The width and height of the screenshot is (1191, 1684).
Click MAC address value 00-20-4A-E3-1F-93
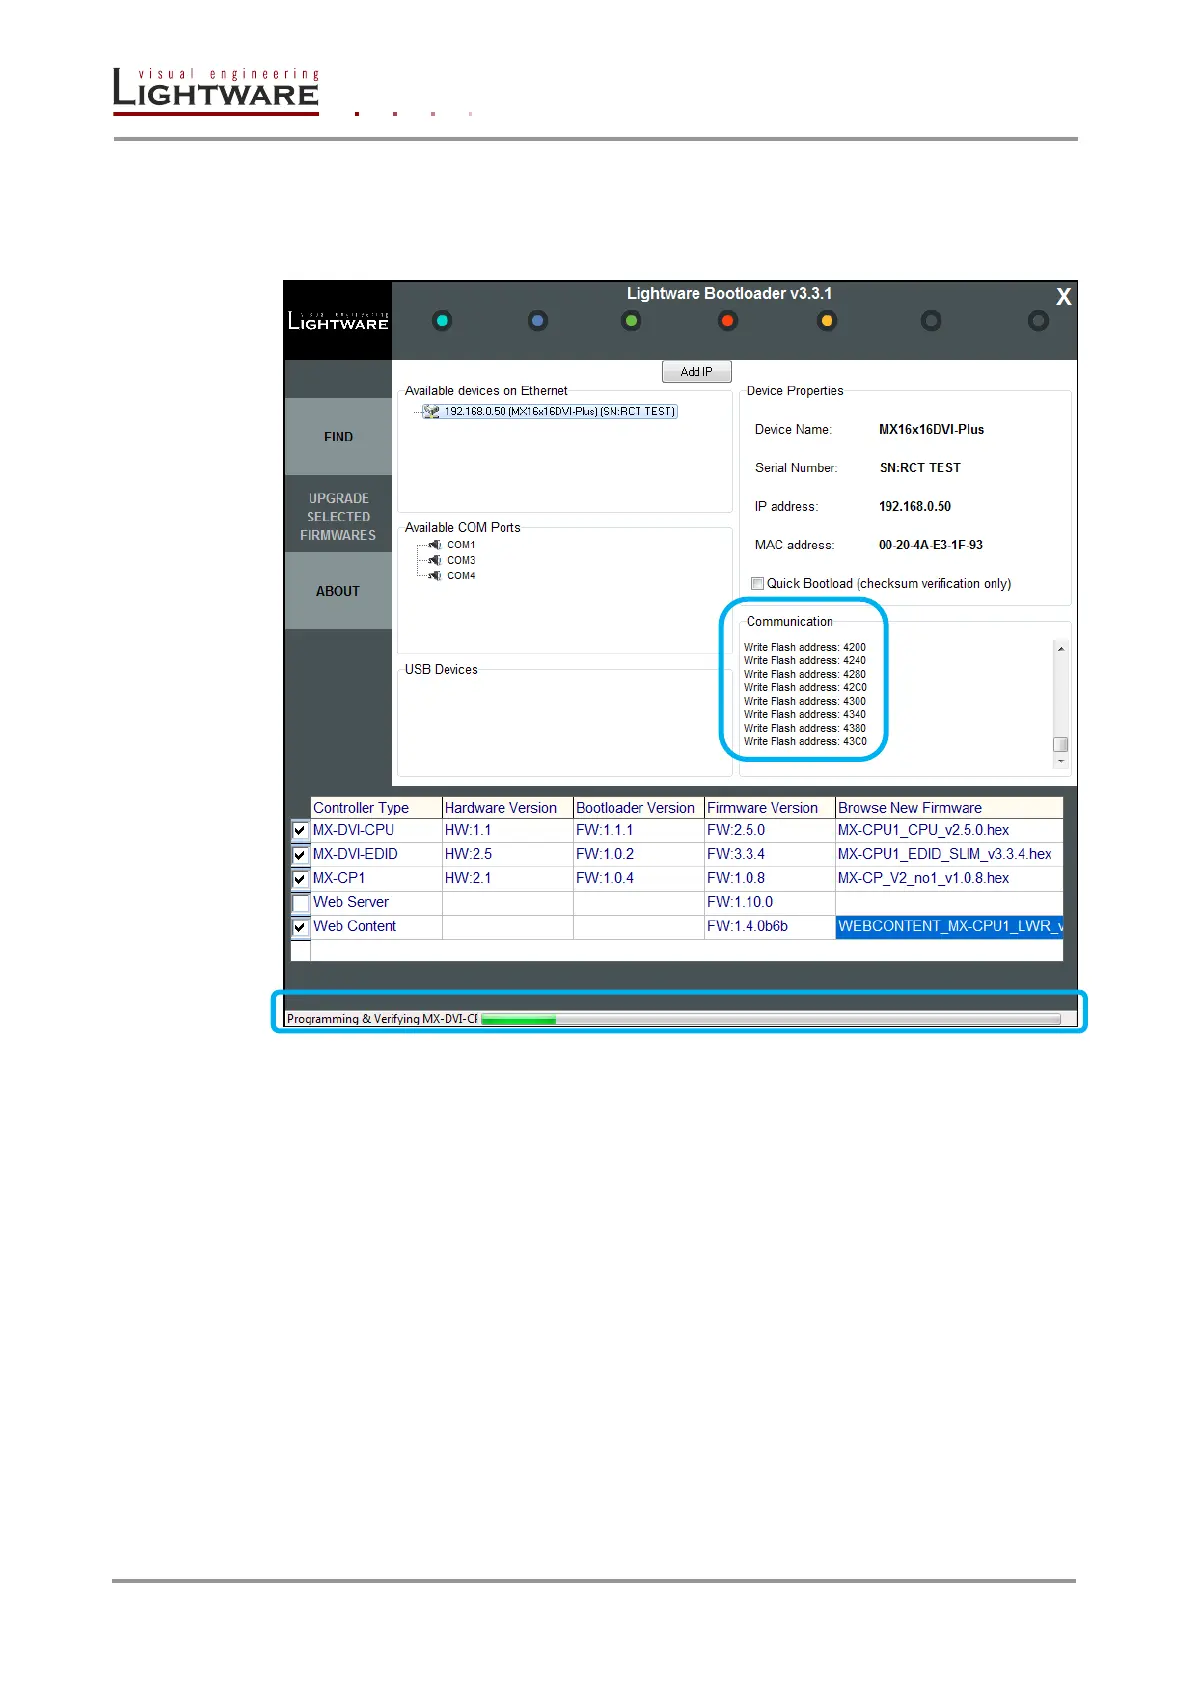[x=931, y=545]
